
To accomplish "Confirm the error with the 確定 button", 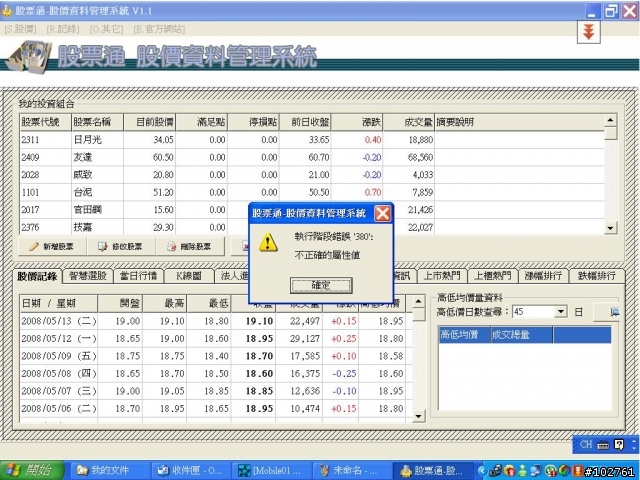I will (321, 285).
